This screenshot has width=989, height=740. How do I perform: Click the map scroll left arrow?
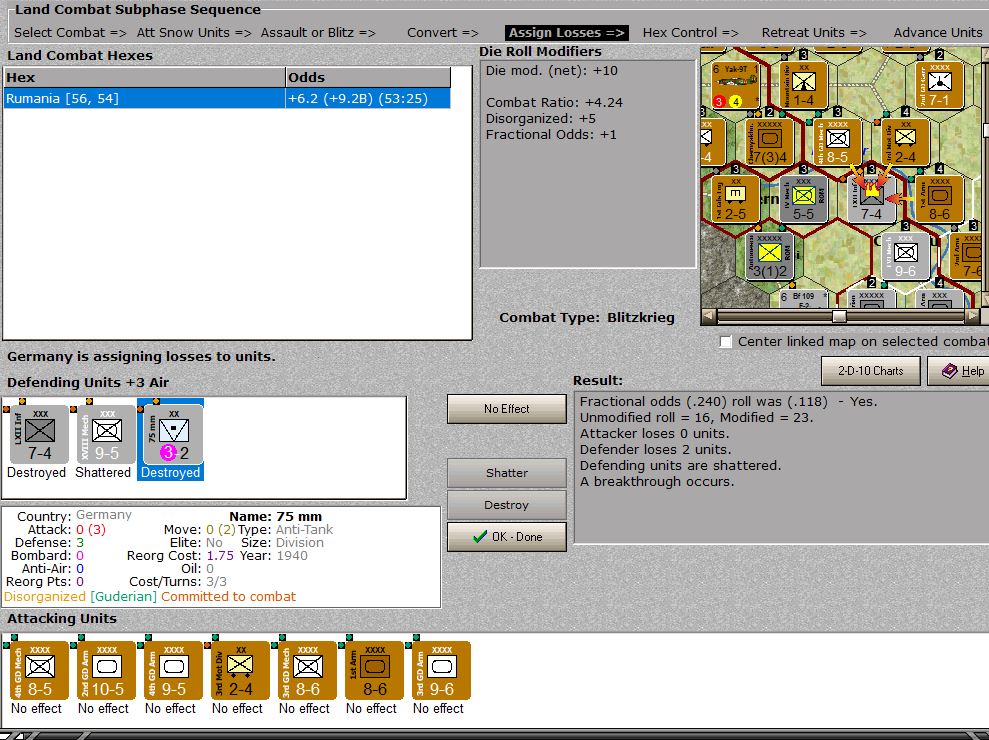pos(709,315)
